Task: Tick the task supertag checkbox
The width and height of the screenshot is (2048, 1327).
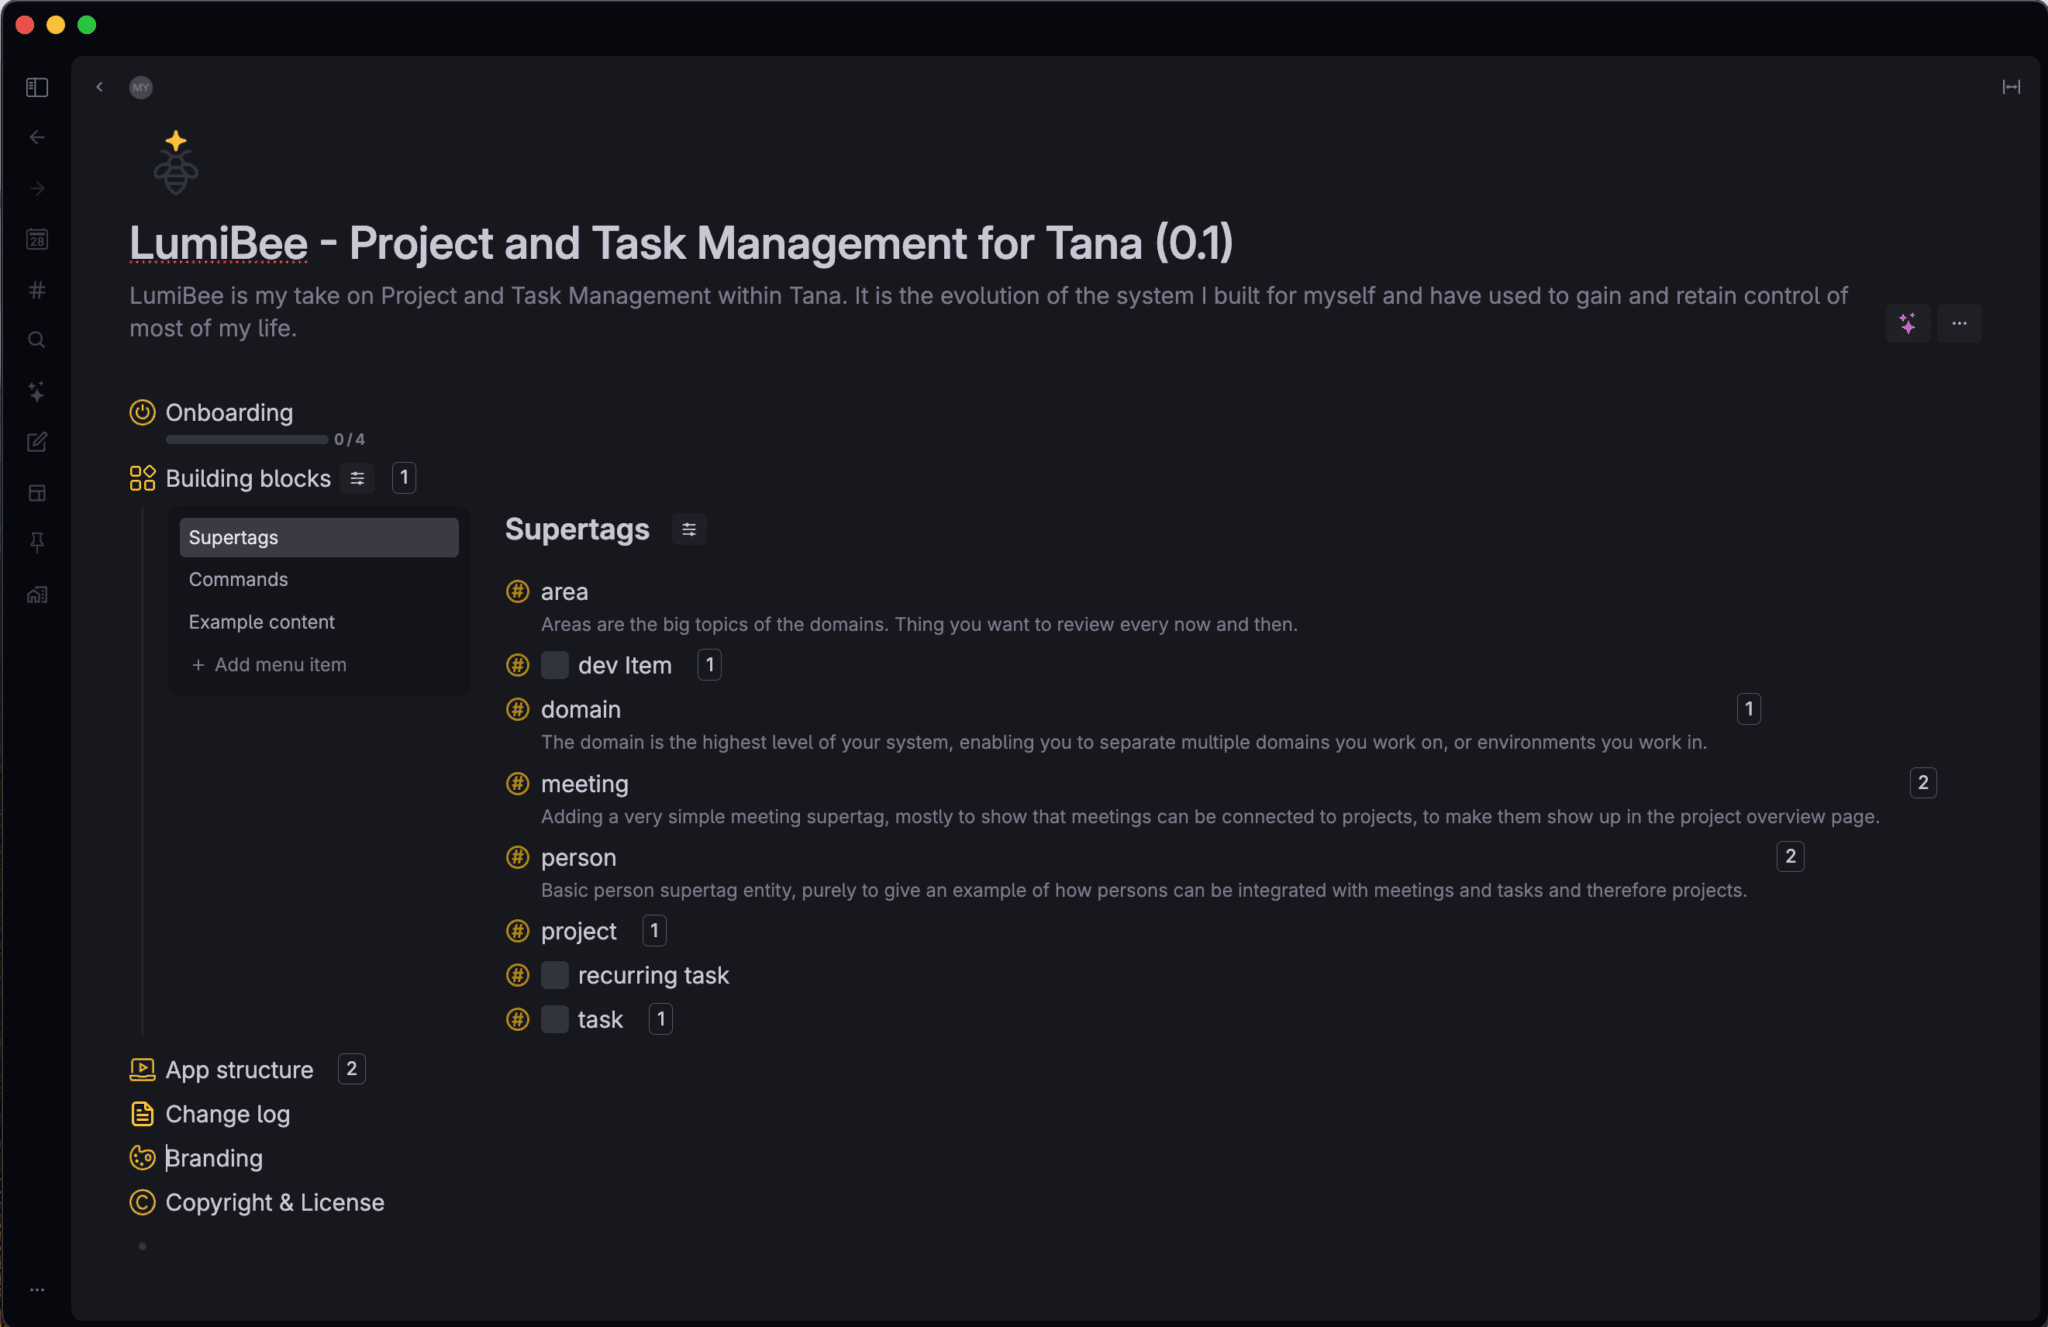Action: [555, 1019]
